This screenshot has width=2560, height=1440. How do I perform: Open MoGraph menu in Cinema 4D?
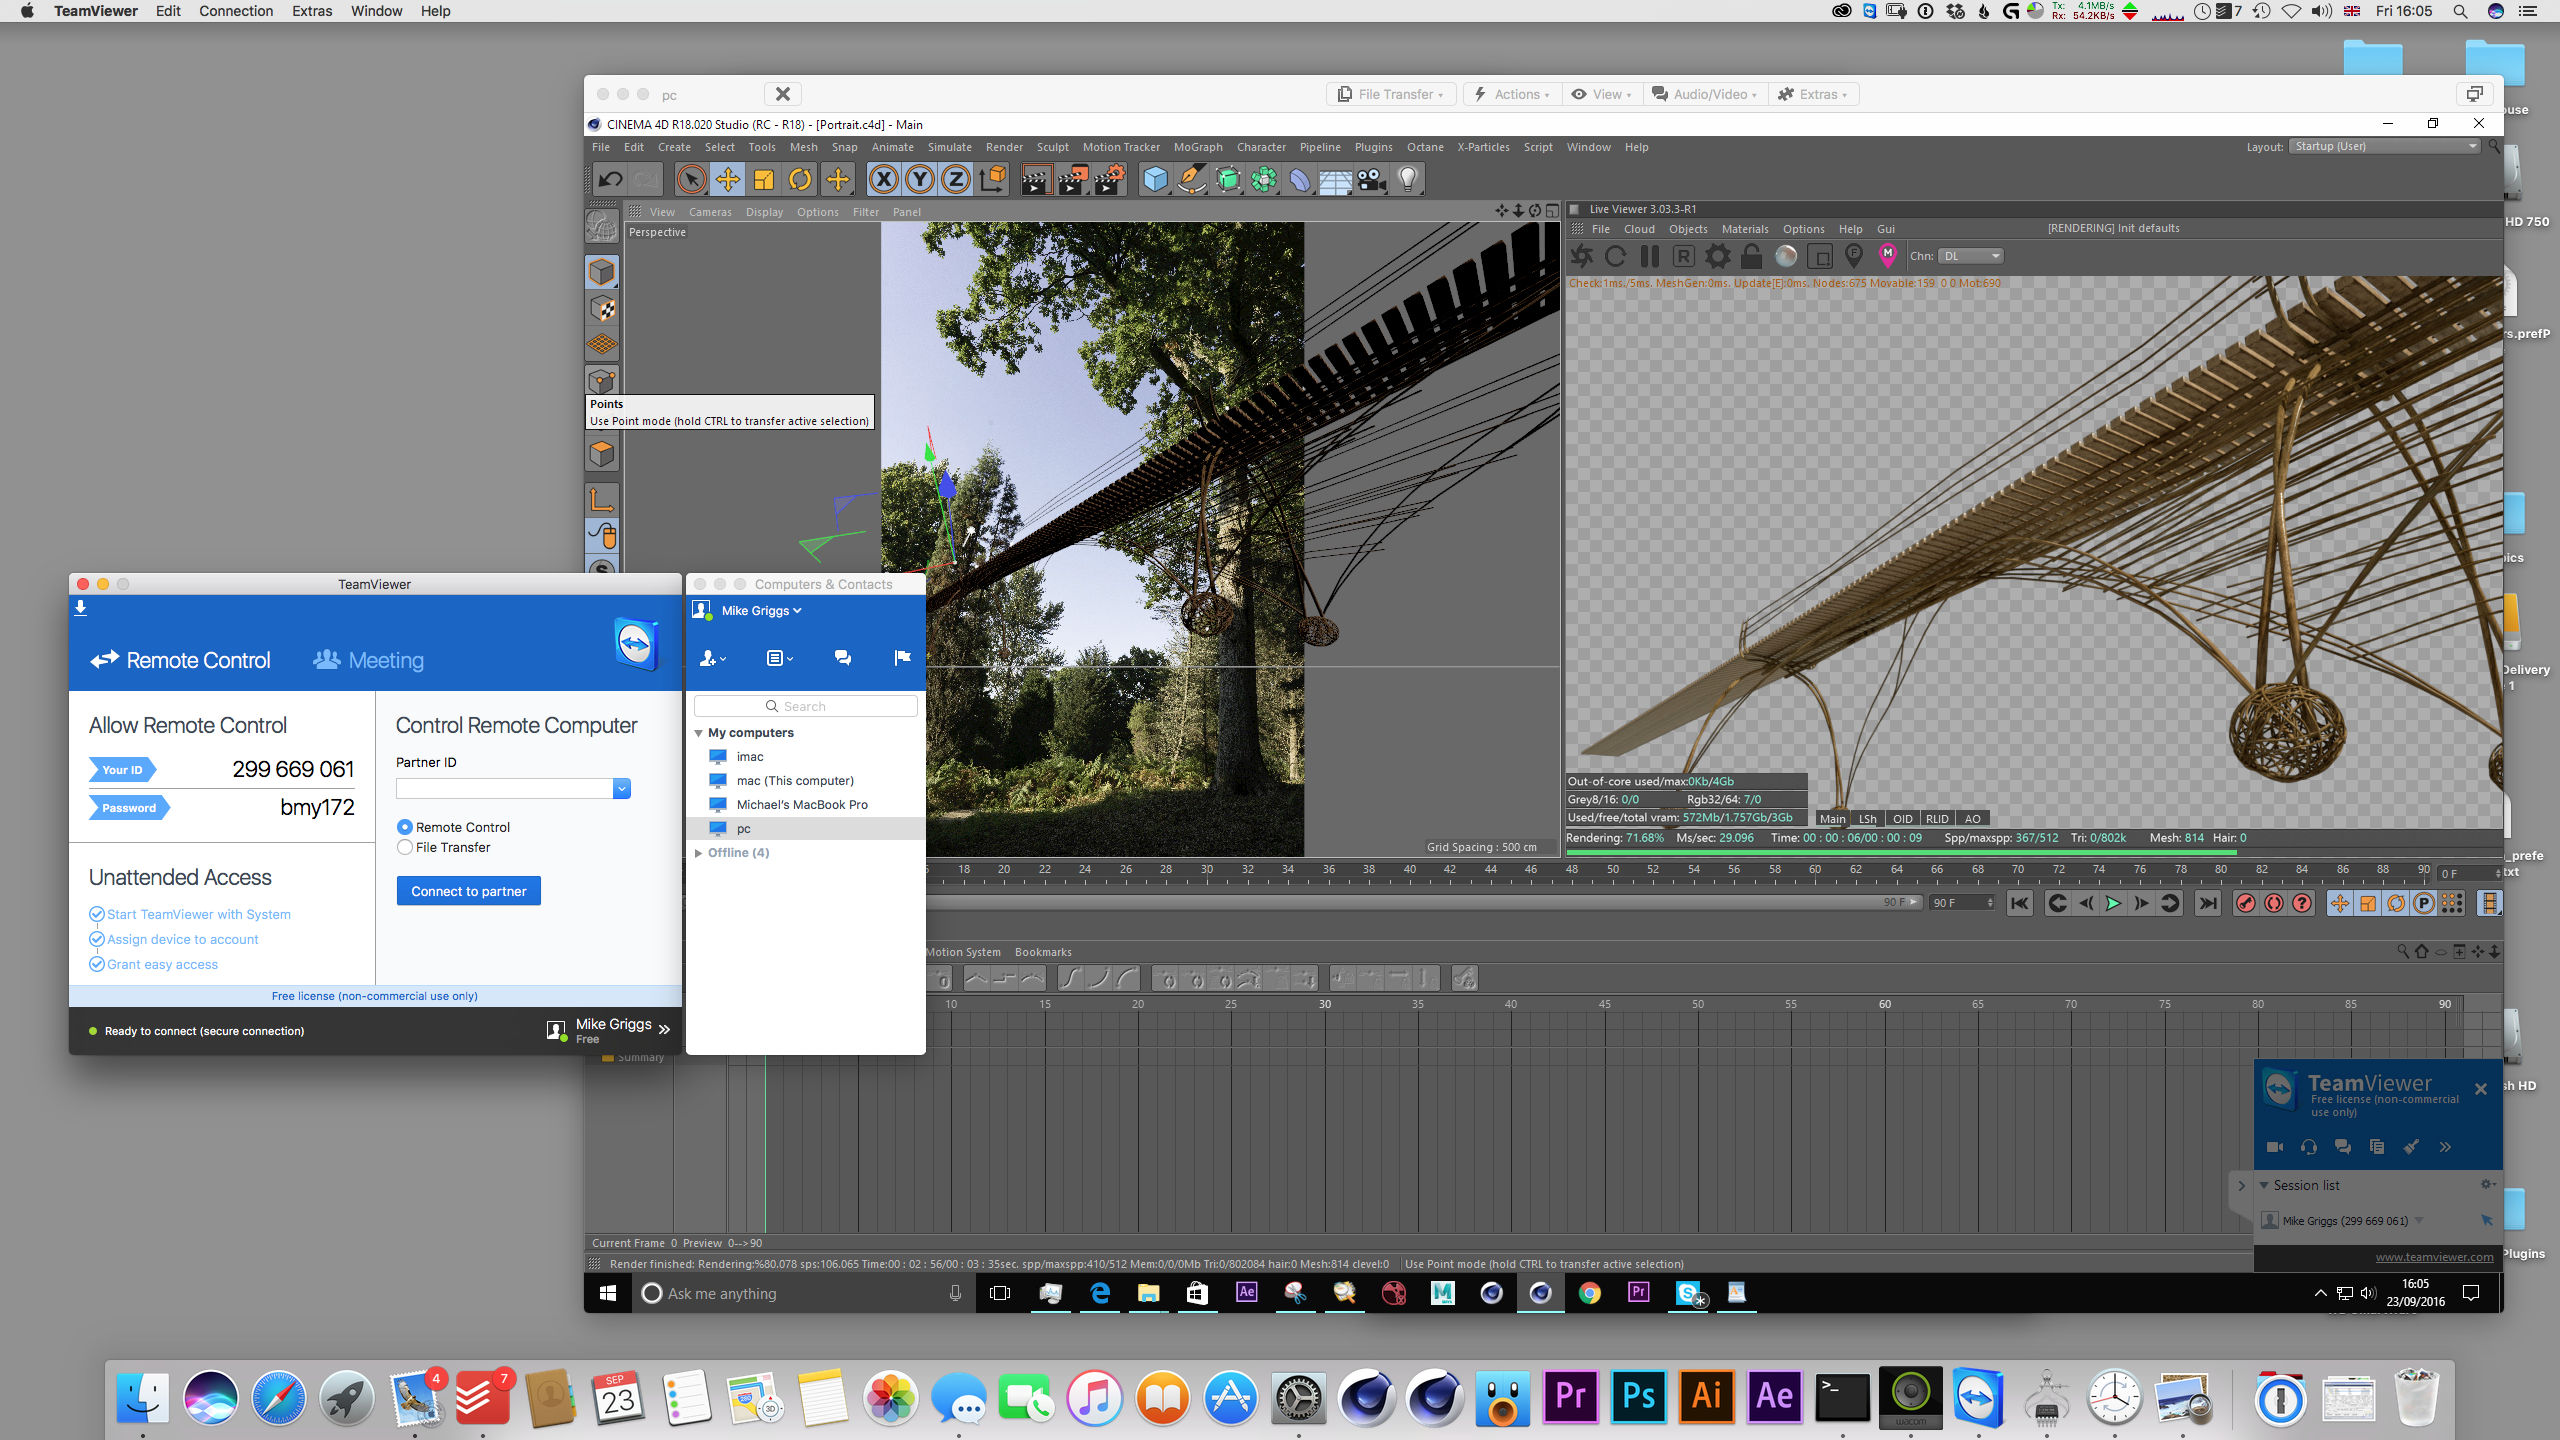[x=1198, y=147]
